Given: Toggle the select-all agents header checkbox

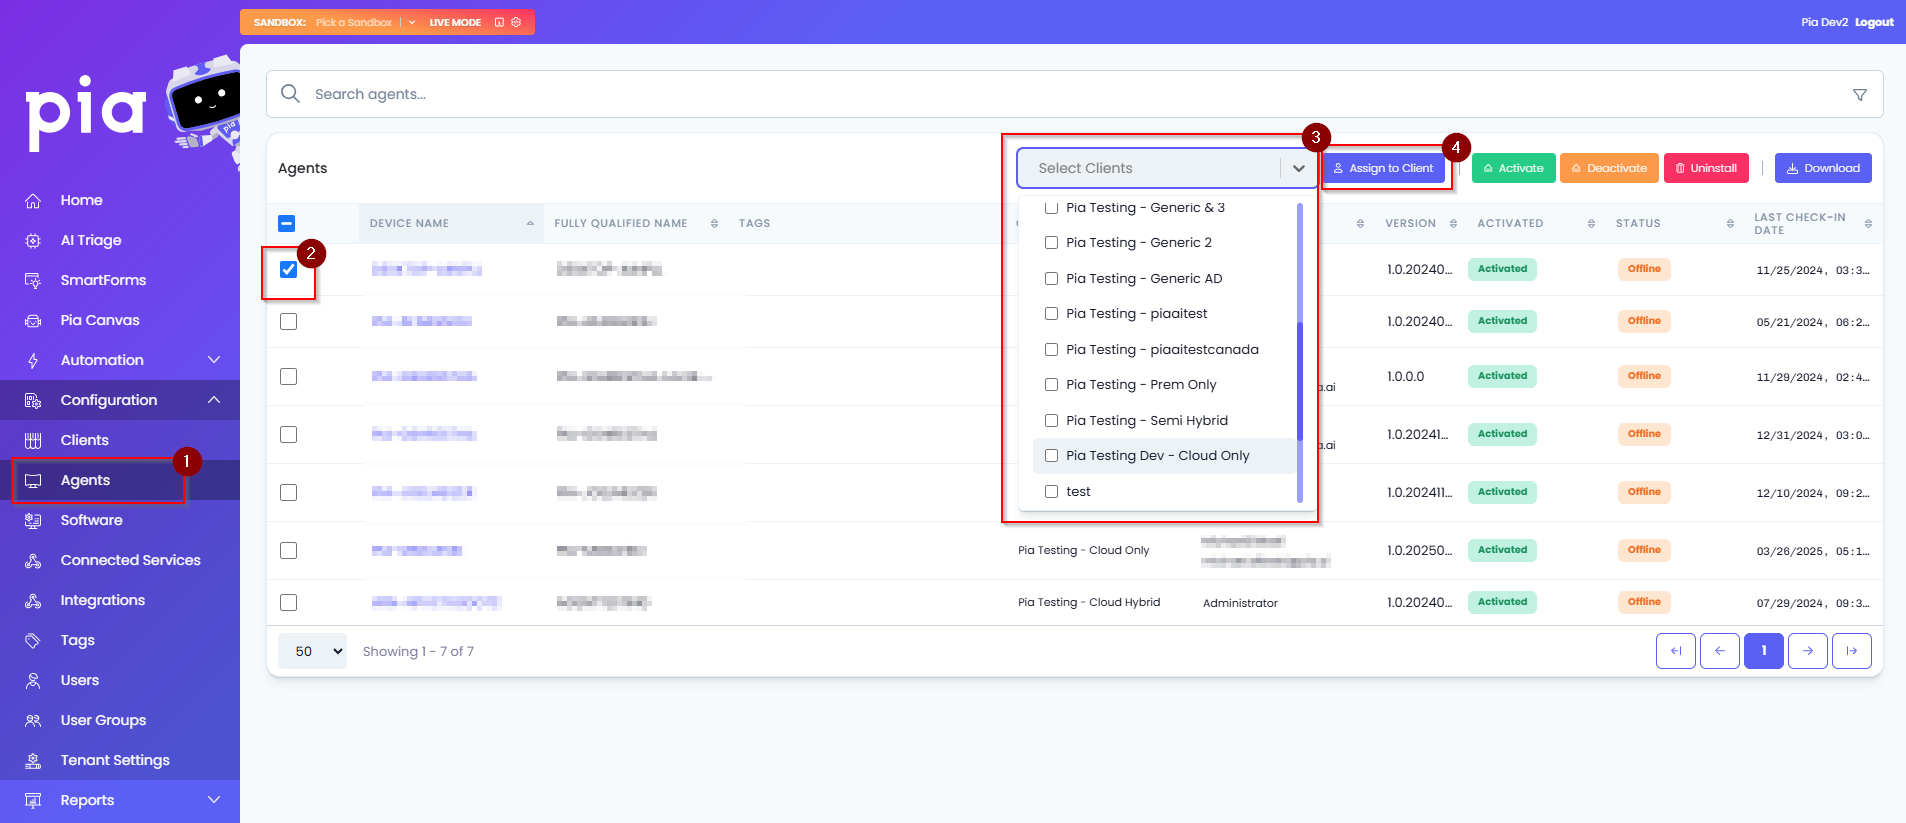Looking at the screenshot, I should pyautogui.click(x=287, y=224).
